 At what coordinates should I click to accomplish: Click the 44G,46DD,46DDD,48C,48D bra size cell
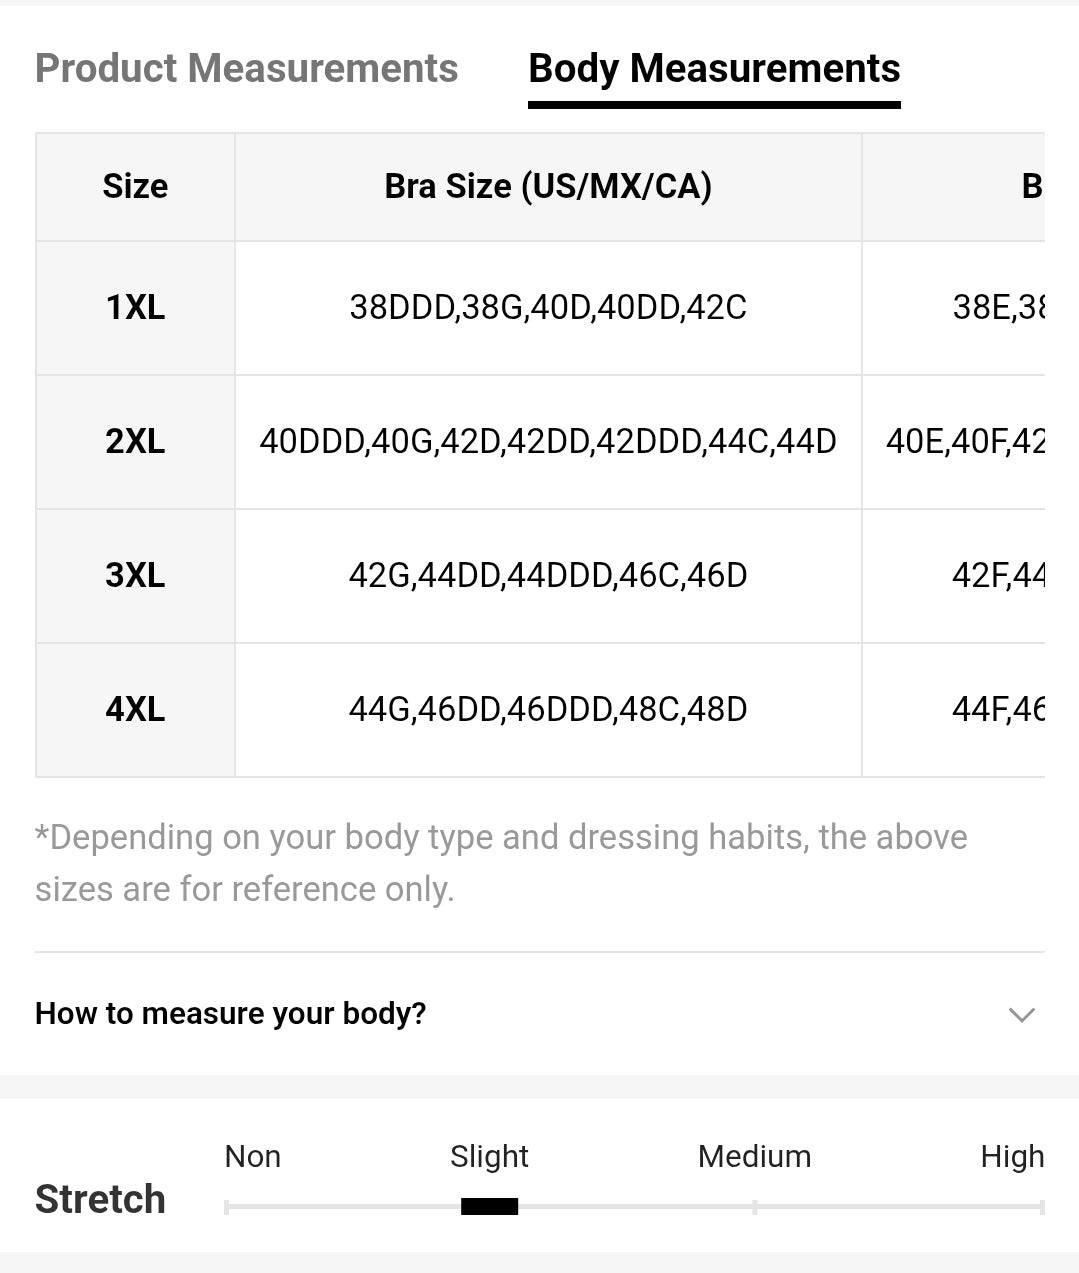548,710
